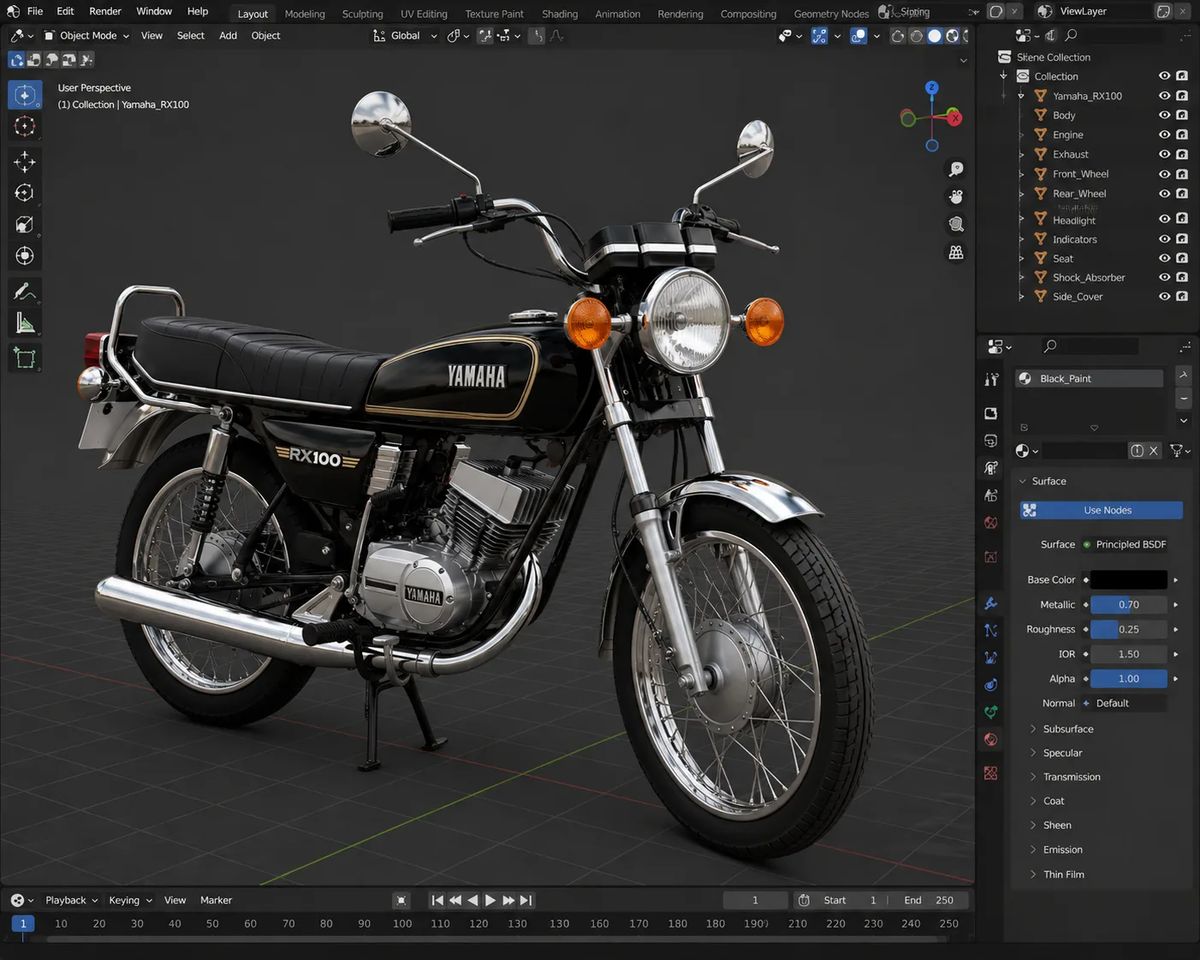Expand the Thin Film panel

pyautogui.click(x=1063, y=874)
